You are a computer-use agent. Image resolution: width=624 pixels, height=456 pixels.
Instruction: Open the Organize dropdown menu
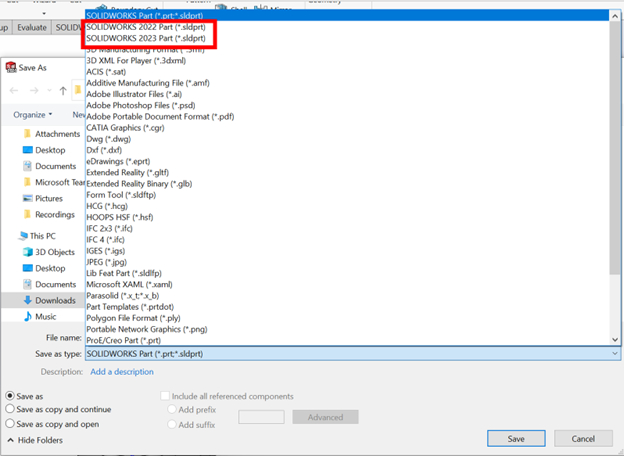33,115
